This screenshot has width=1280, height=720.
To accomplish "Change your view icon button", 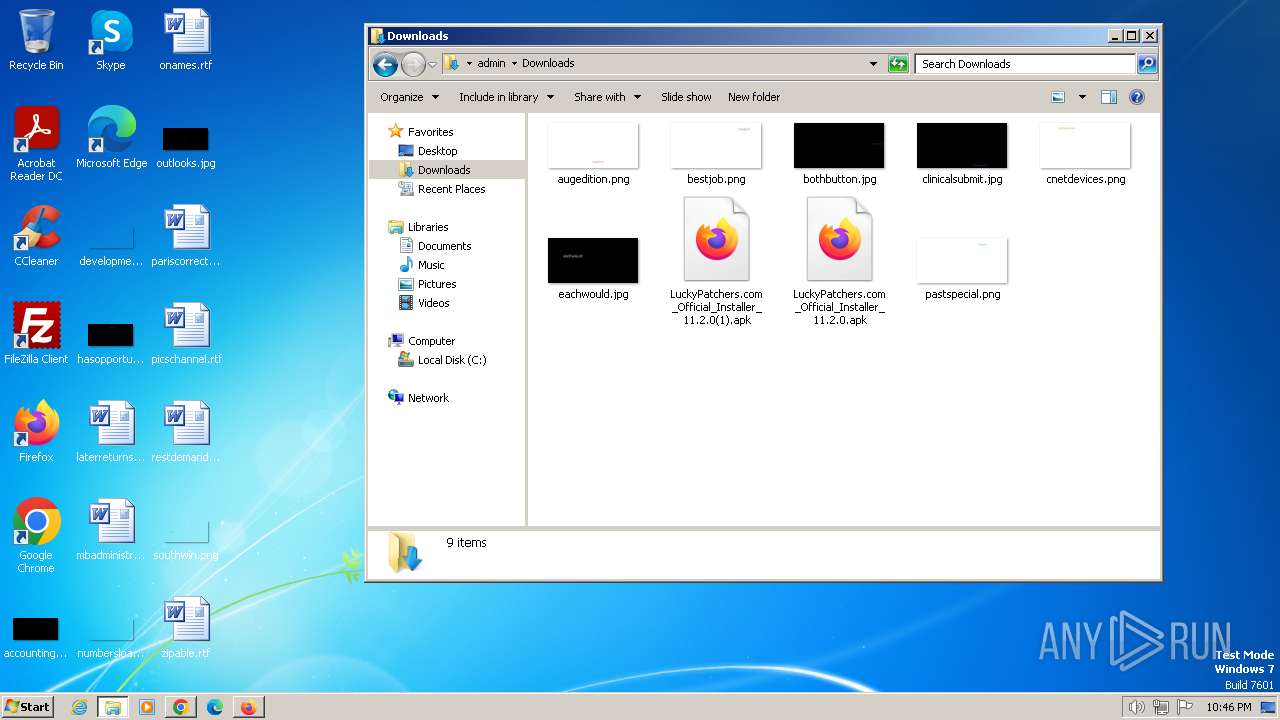I will point(1058,97).
